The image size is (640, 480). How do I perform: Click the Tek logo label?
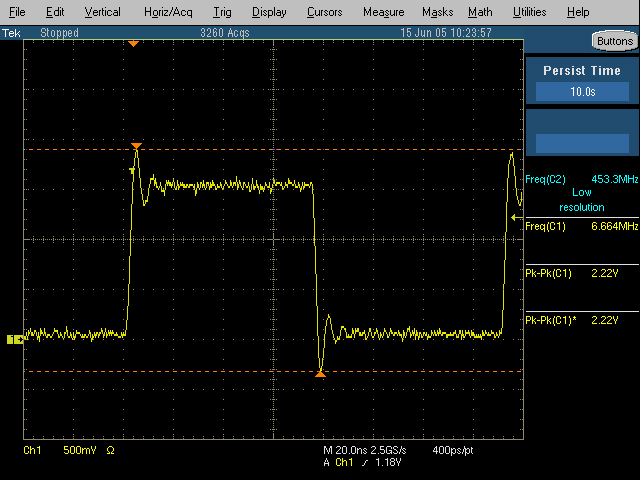click(x=11, y=33)
